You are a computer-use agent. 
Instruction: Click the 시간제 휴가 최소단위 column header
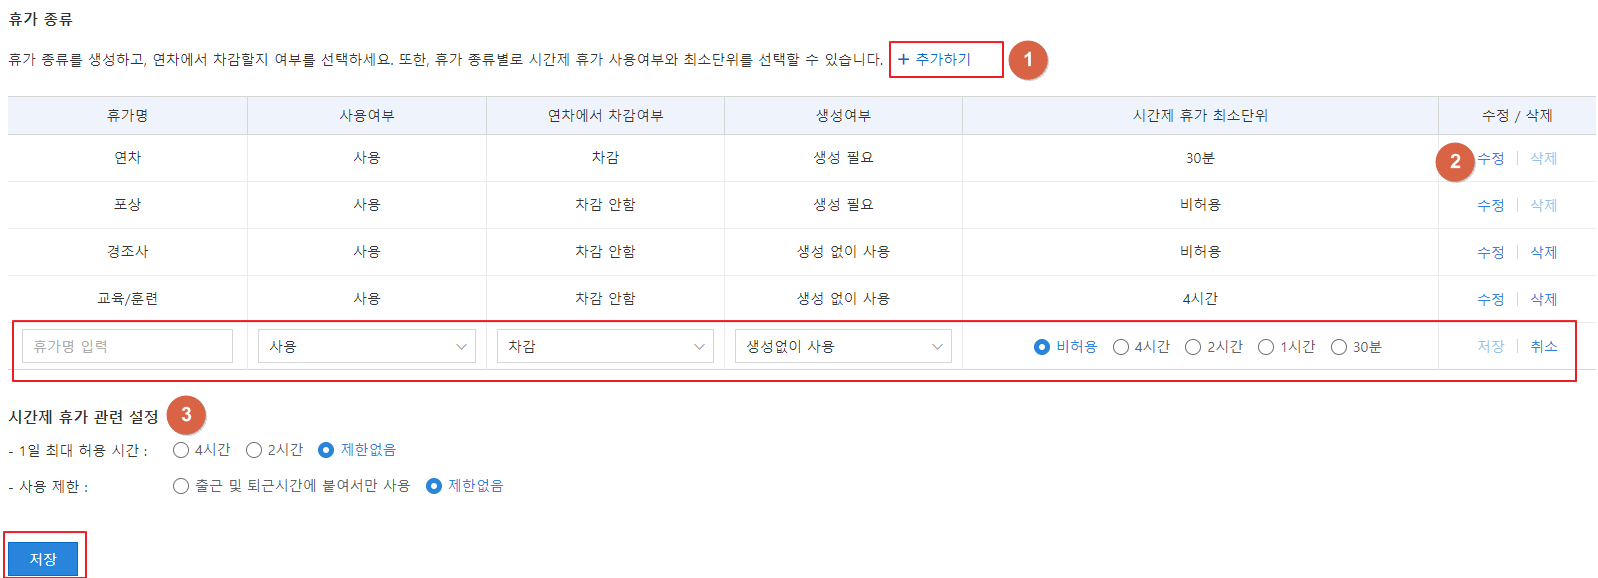coord(1200,115)
